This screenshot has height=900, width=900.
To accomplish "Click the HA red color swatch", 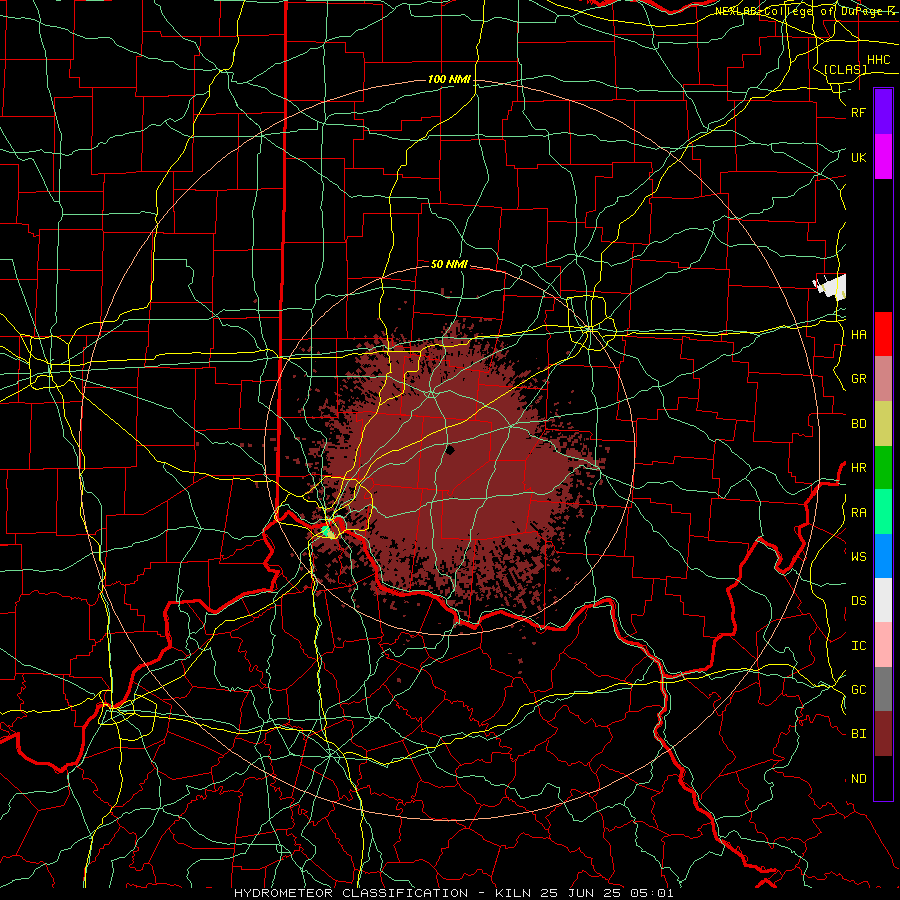I will [x=883, y=334].
